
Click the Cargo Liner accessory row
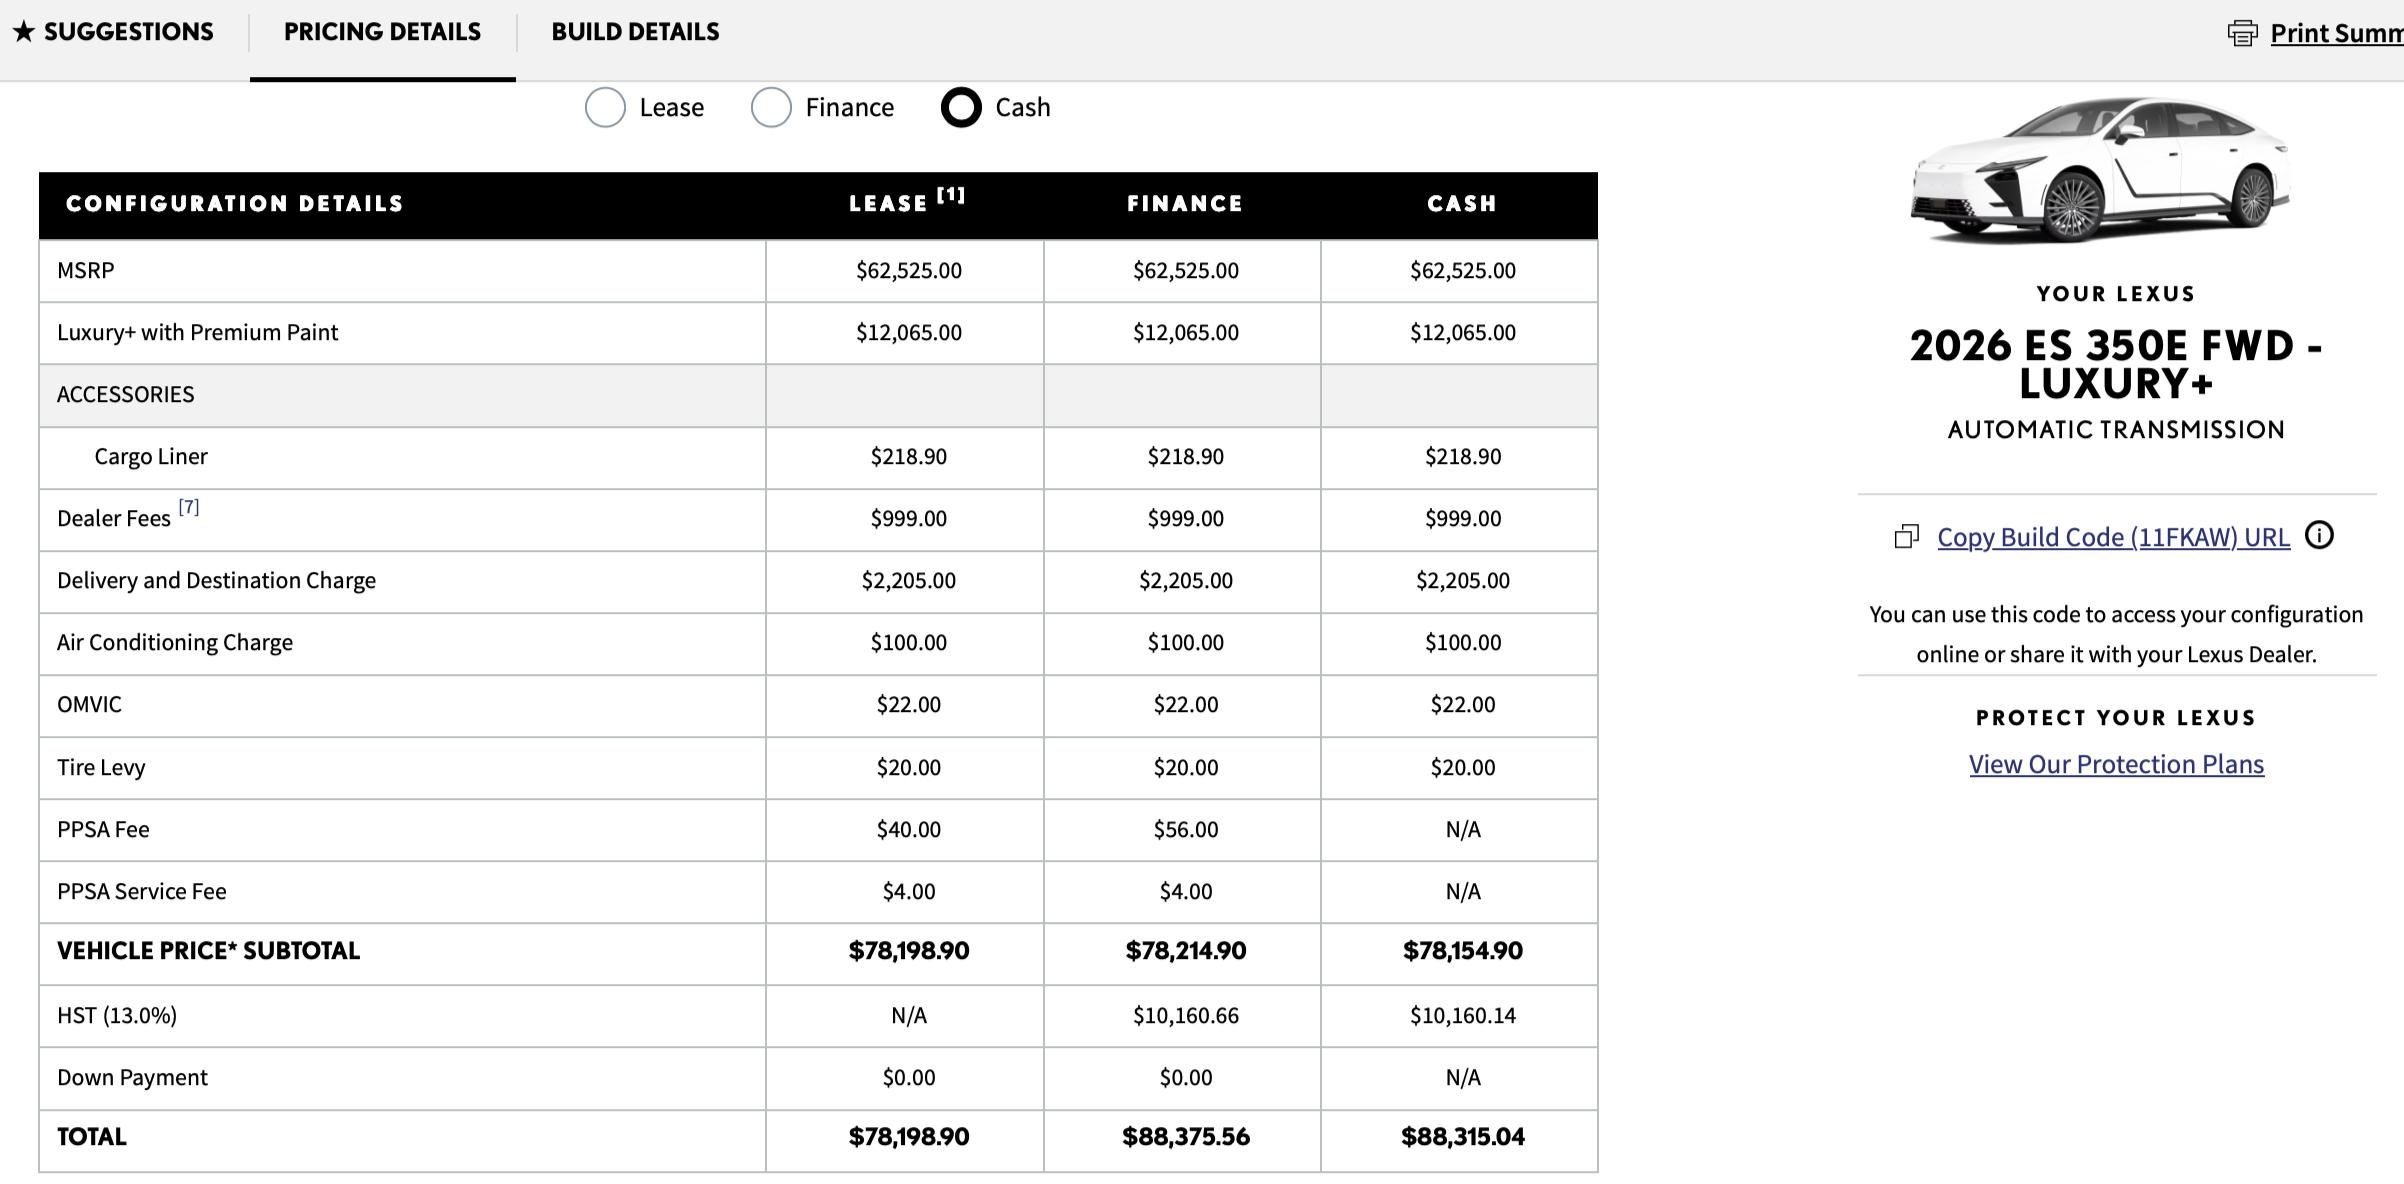(x=151, y=457)
